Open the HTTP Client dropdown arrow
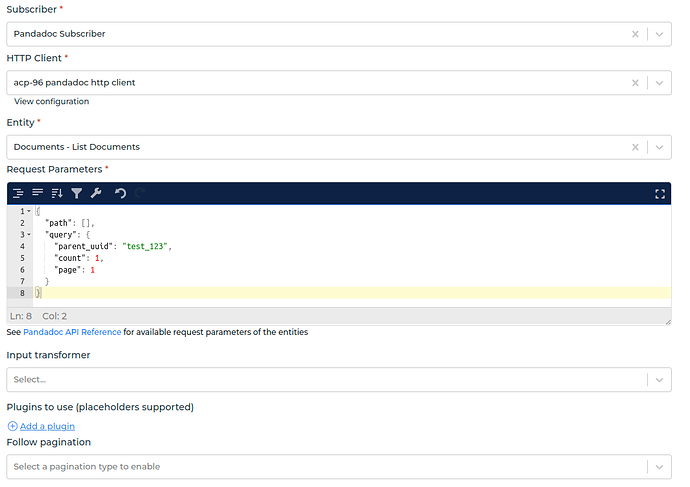 pos(659,83)
